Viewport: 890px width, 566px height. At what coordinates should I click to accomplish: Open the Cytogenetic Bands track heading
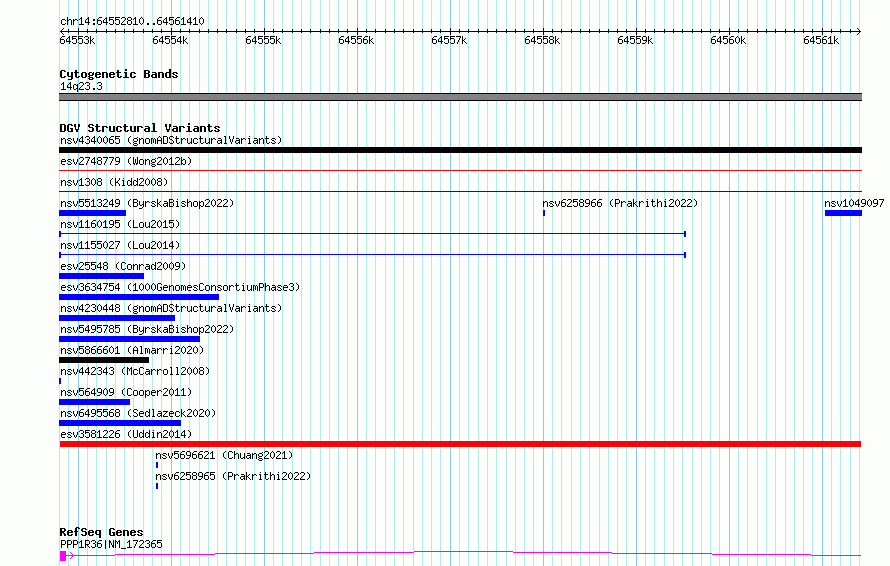pyautogui.click(x=119, y=74)
